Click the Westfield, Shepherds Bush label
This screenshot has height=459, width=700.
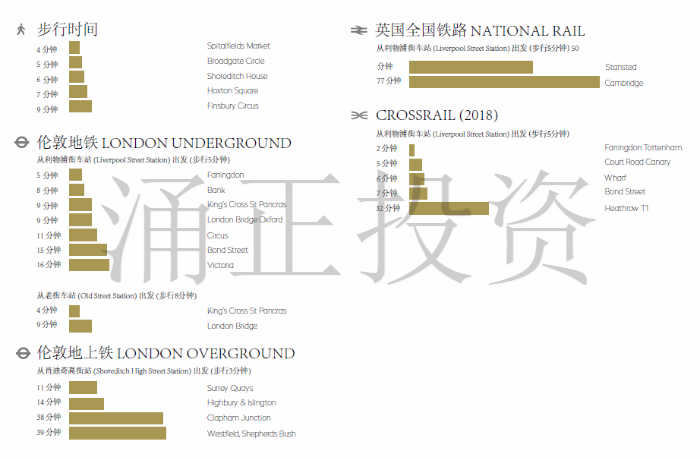click(x=251, y=434)
